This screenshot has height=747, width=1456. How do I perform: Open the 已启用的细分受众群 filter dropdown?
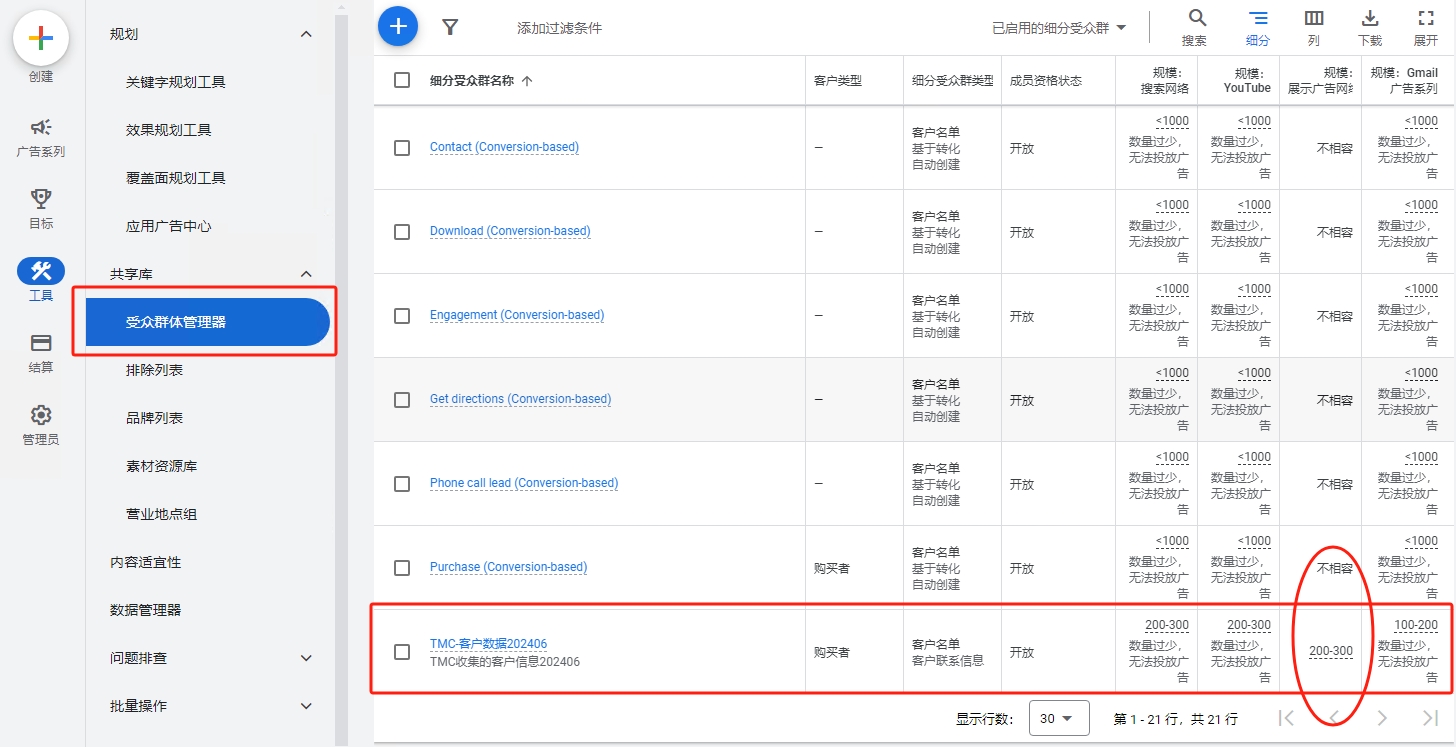[x=1059, y=28]
